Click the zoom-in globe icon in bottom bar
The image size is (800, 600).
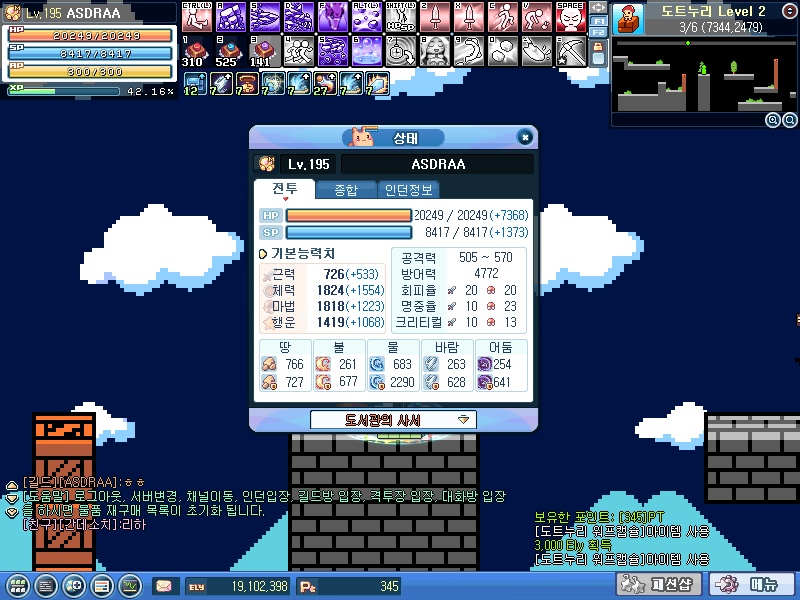point(74,586)
